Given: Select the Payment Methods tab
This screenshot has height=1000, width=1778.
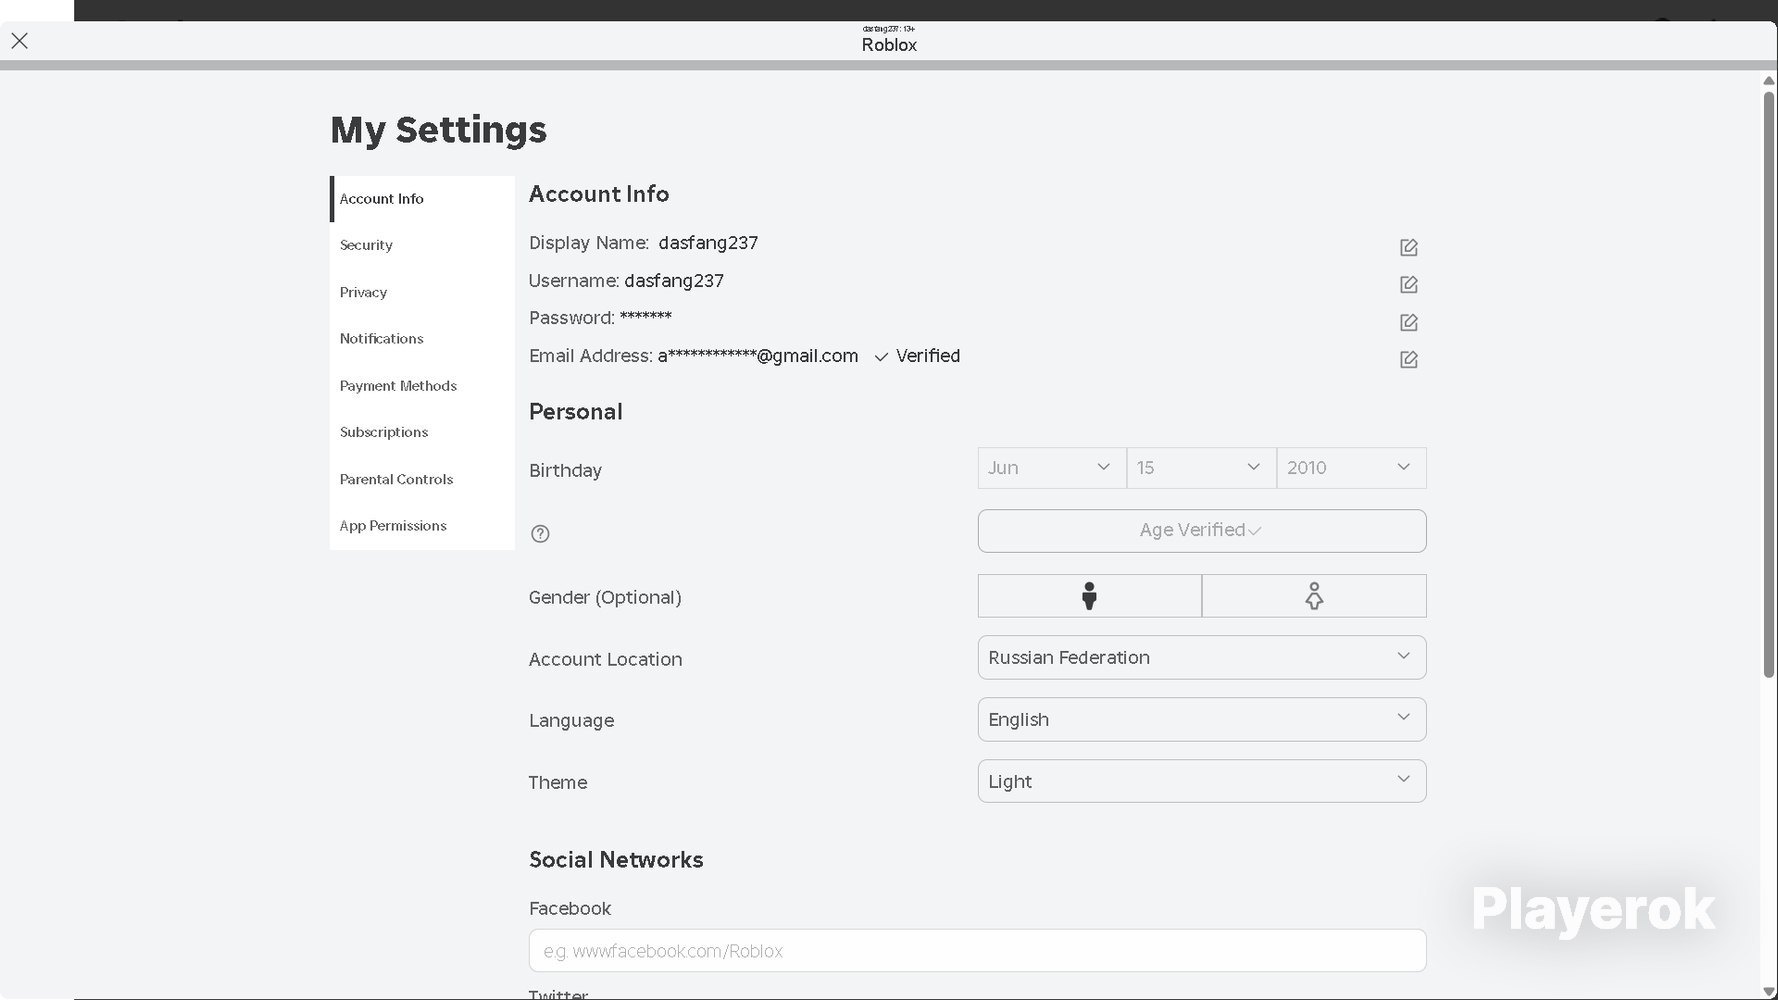Looking at the screenshot, I should coord(422,386).
